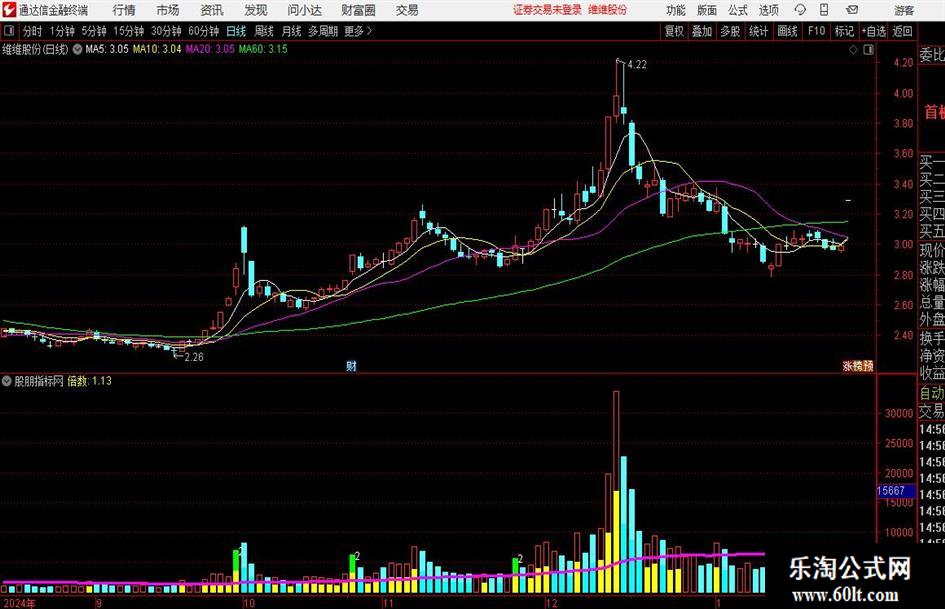Expand the dropdown arrow next to 维维股份(日线)

pyautogui.click(x=77, y=49)
